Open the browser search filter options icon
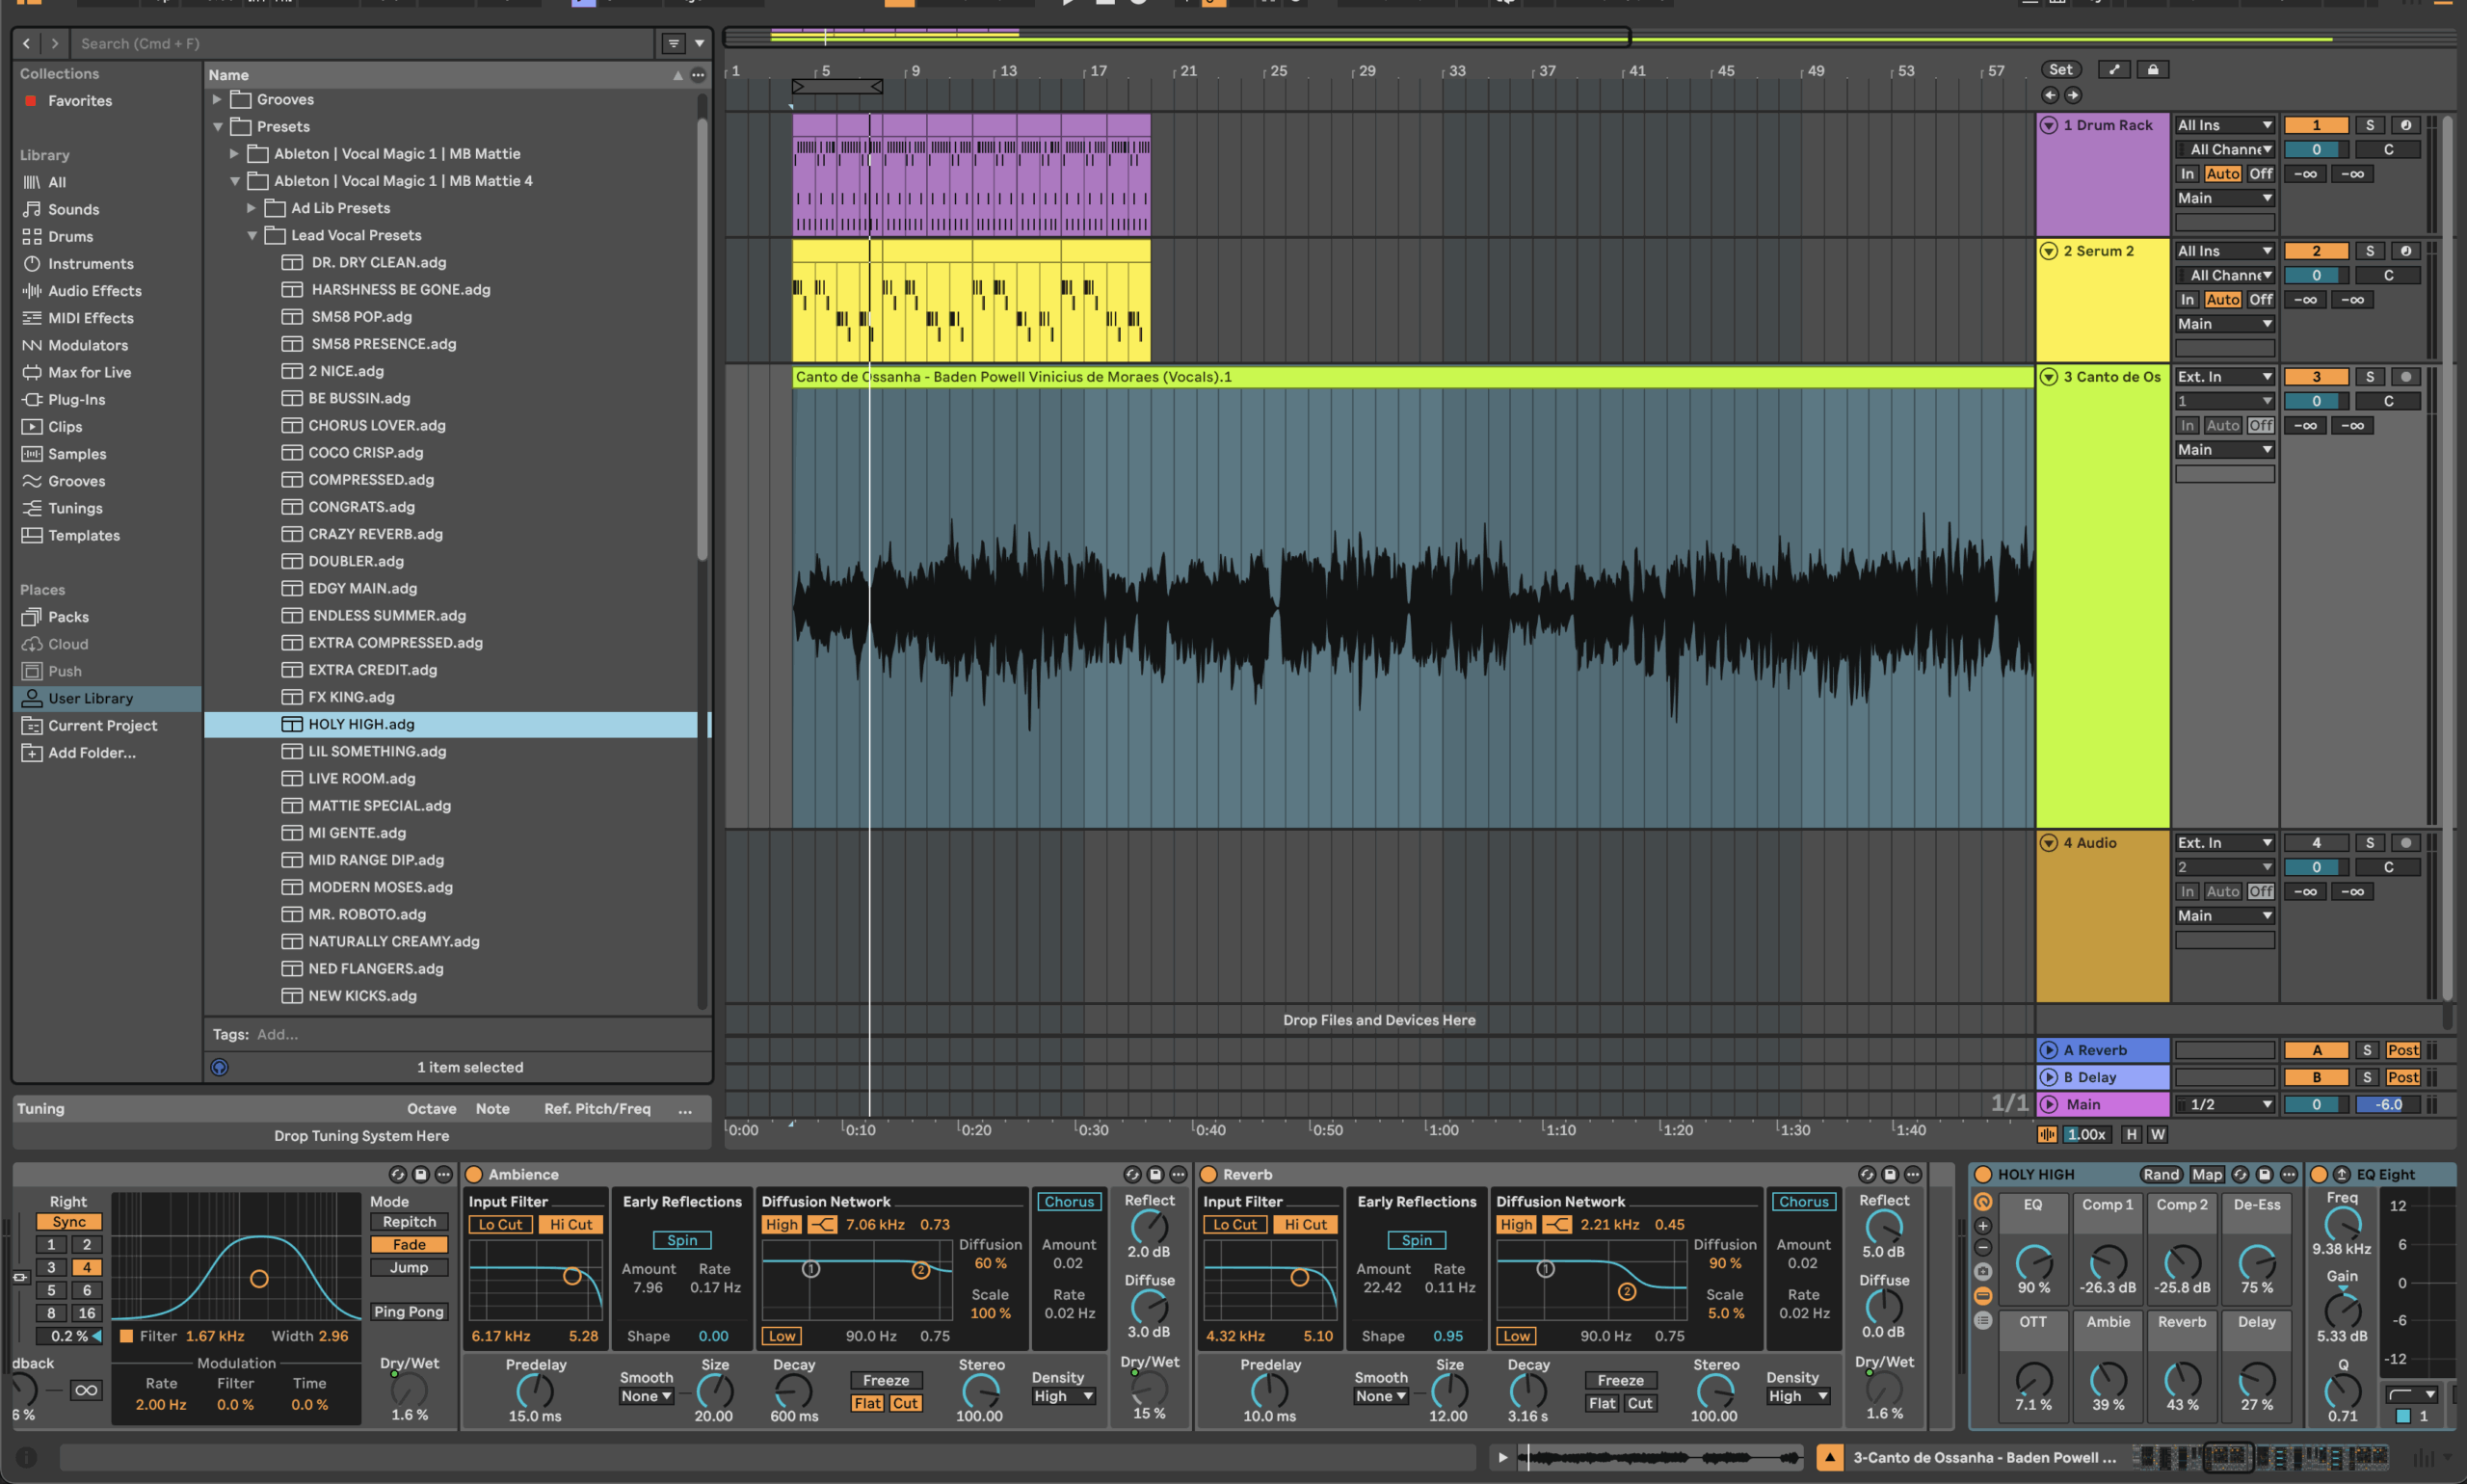 (x=674, y=43)
